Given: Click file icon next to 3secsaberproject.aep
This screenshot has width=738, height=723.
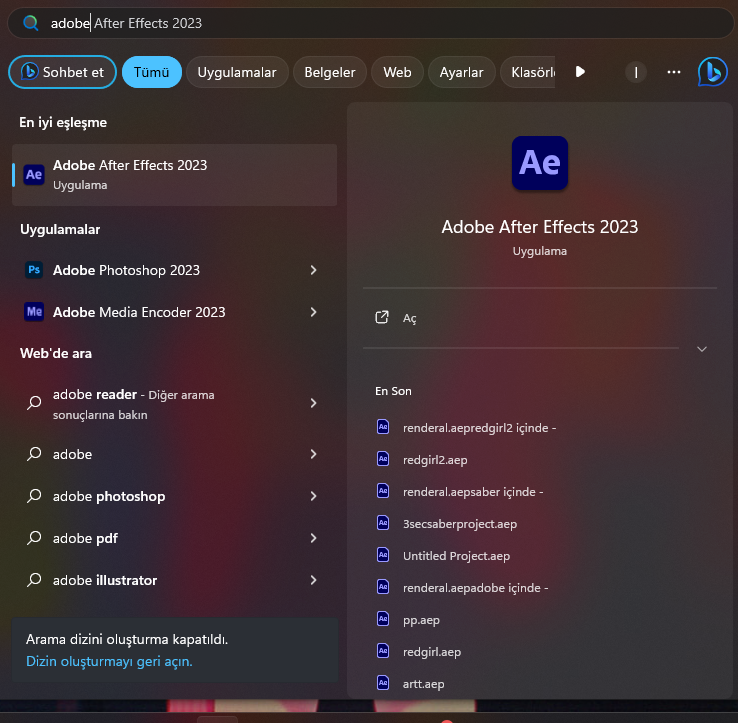Looking at the screenshot, I should (x=383, y=523).
